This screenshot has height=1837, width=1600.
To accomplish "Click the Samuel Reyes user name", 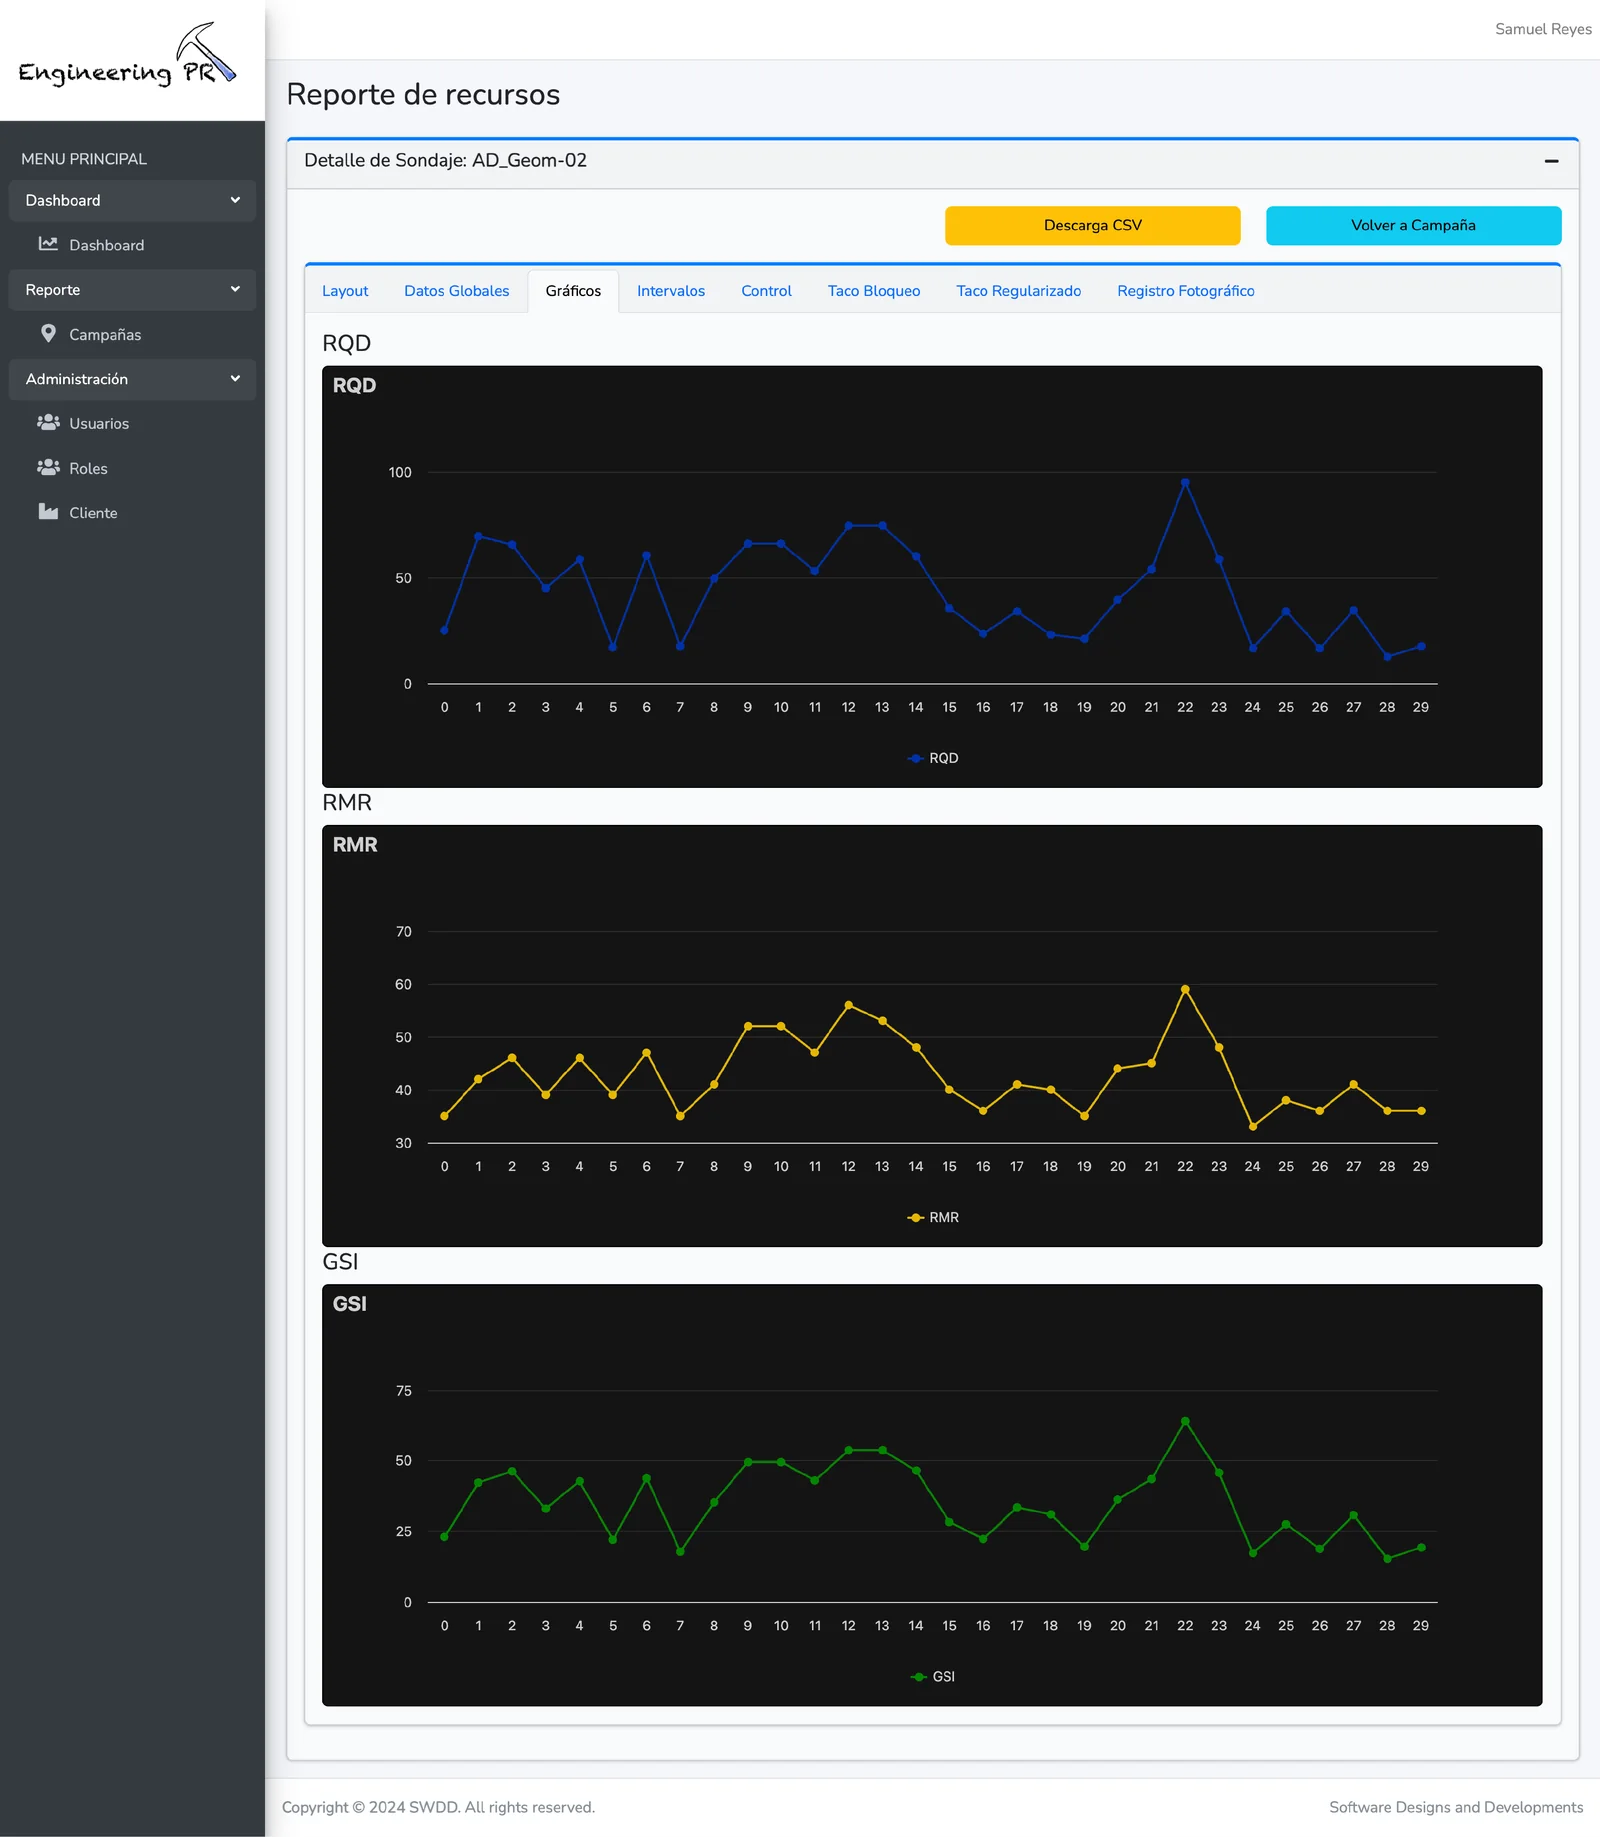I will pos(1543,29).
